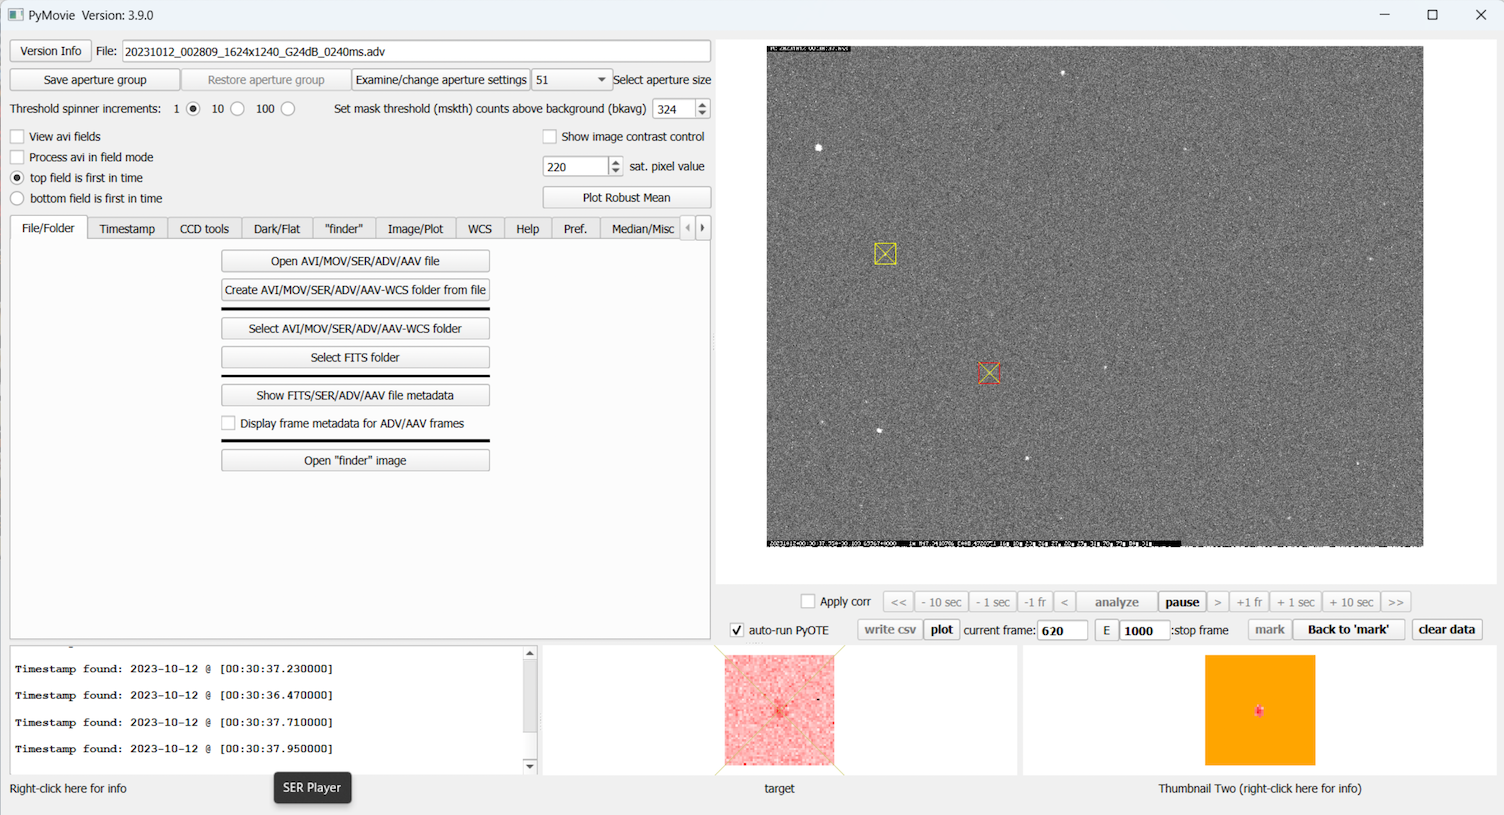Open the aperture size dropdown
Image resolution: width=1504 pixels, height=815 pixels.
click(x=571, y=80)
